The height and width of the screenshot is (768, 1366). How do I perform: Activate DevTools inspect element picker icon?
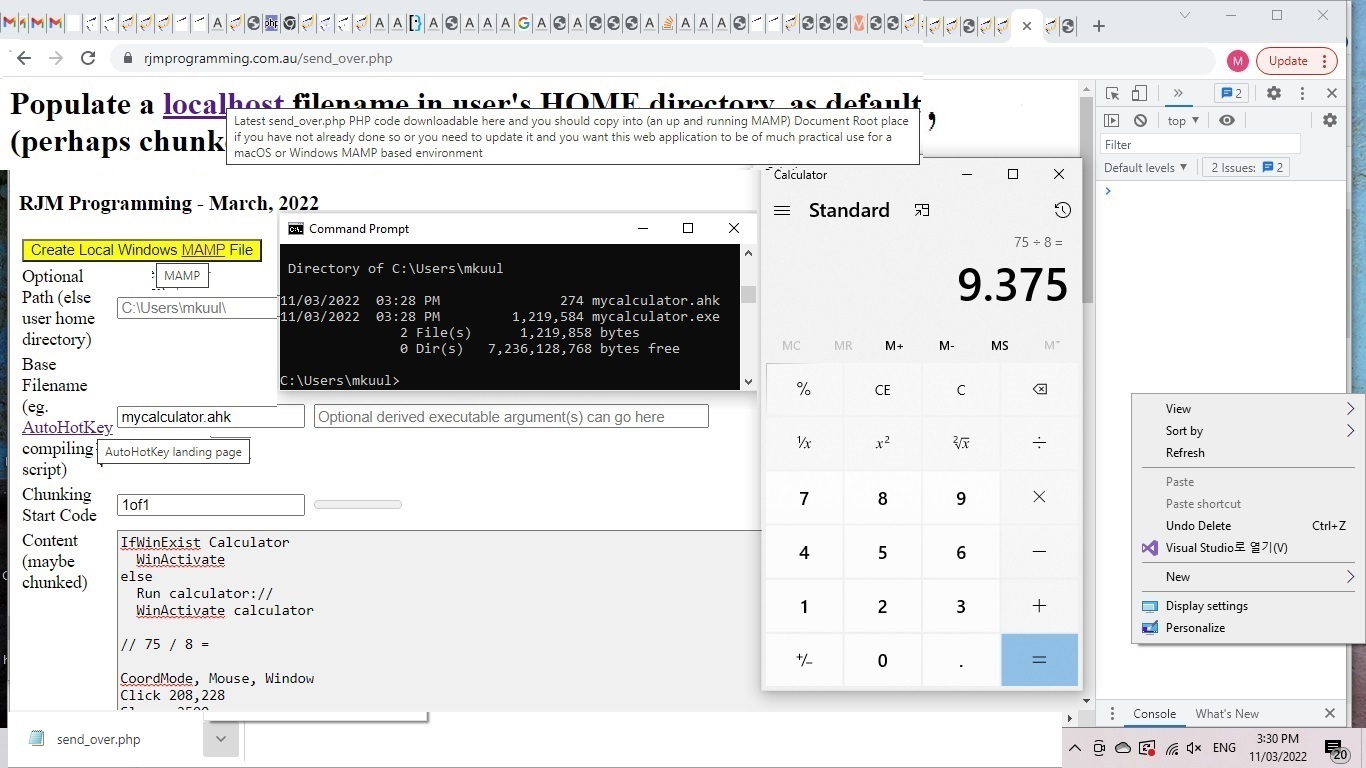click(x=1112, y=93)
